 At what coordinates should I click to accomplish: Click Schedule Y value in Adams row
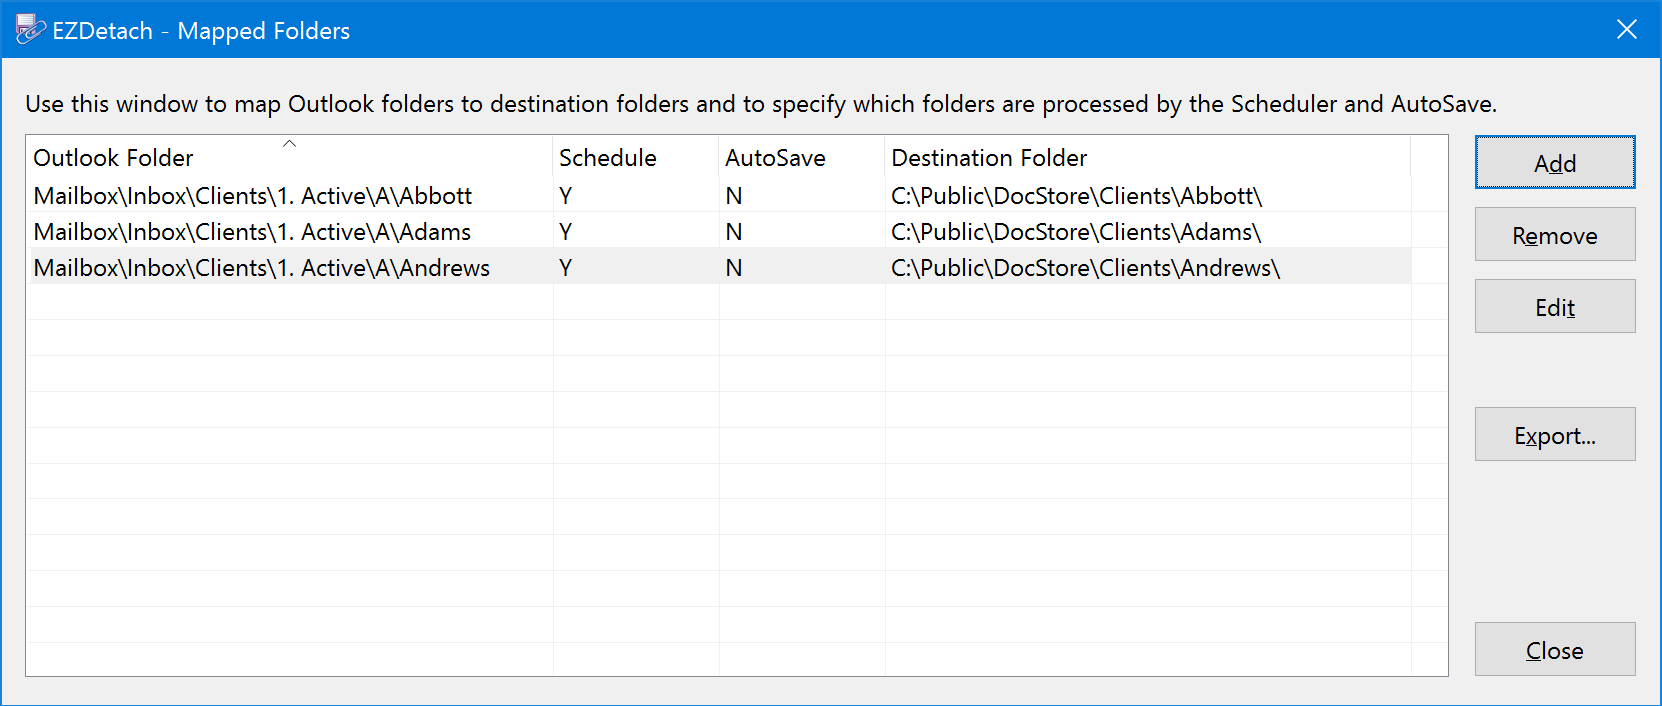point(566,231)
